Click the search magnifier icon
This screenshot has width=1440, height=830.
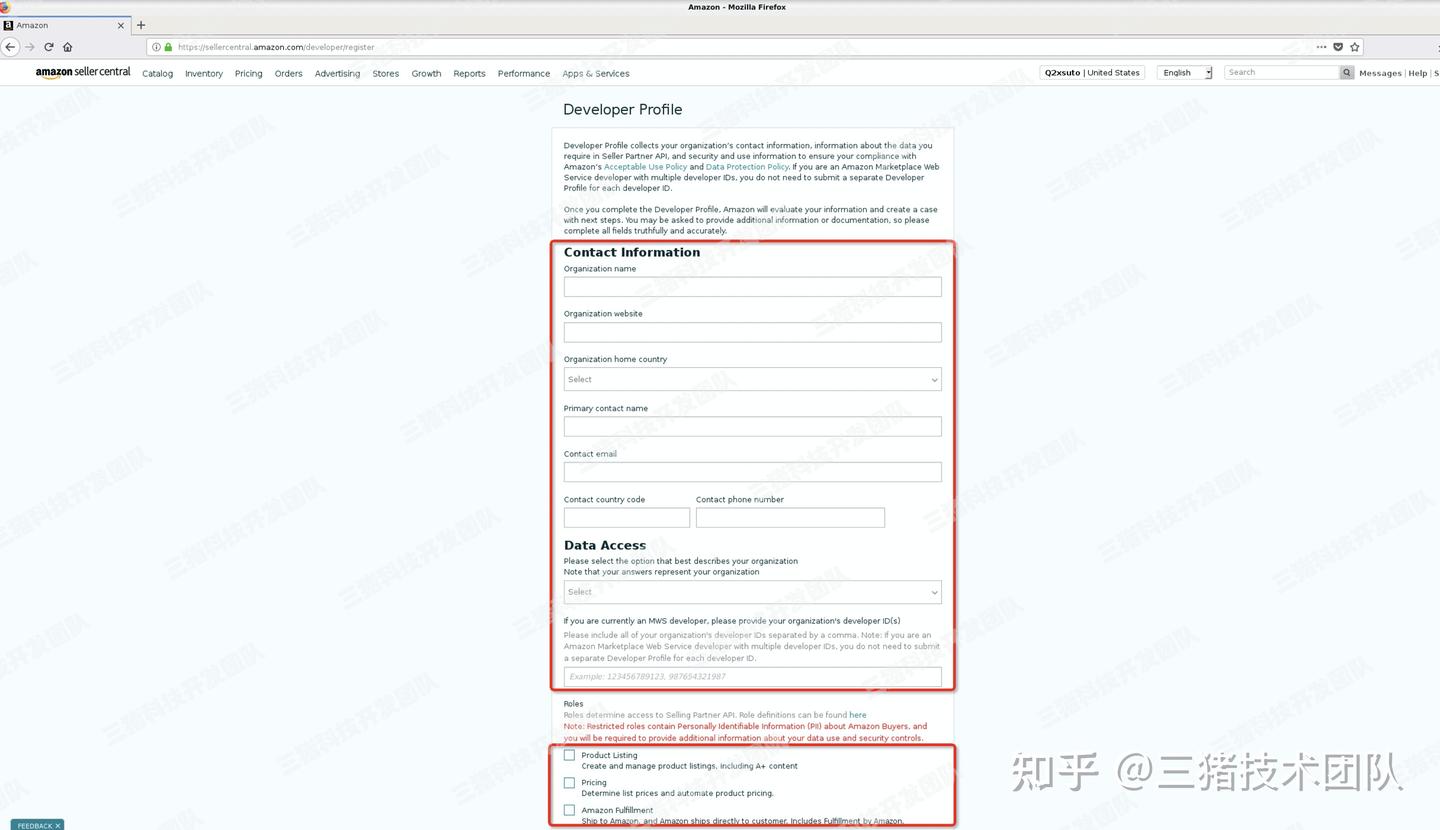pos(1346,72)
